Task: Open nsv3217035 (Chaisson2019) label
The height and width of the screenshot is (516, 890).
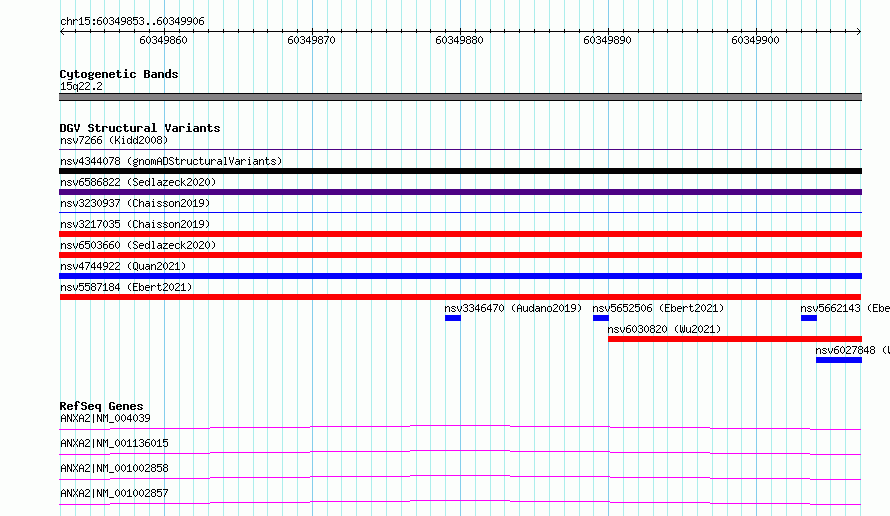Action: click(x=135, y=224)
